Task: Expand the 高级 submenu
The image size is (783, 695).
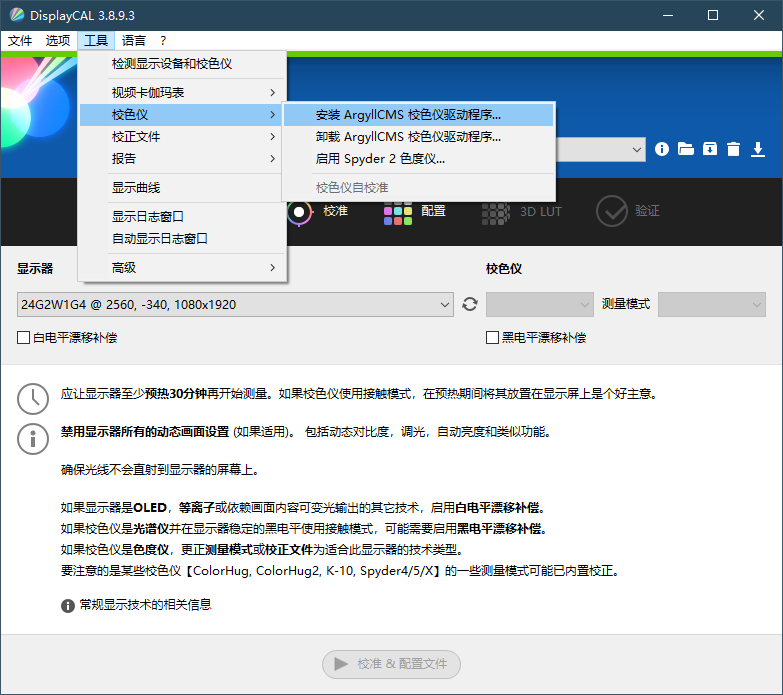Action: click(x=182, y=268)
